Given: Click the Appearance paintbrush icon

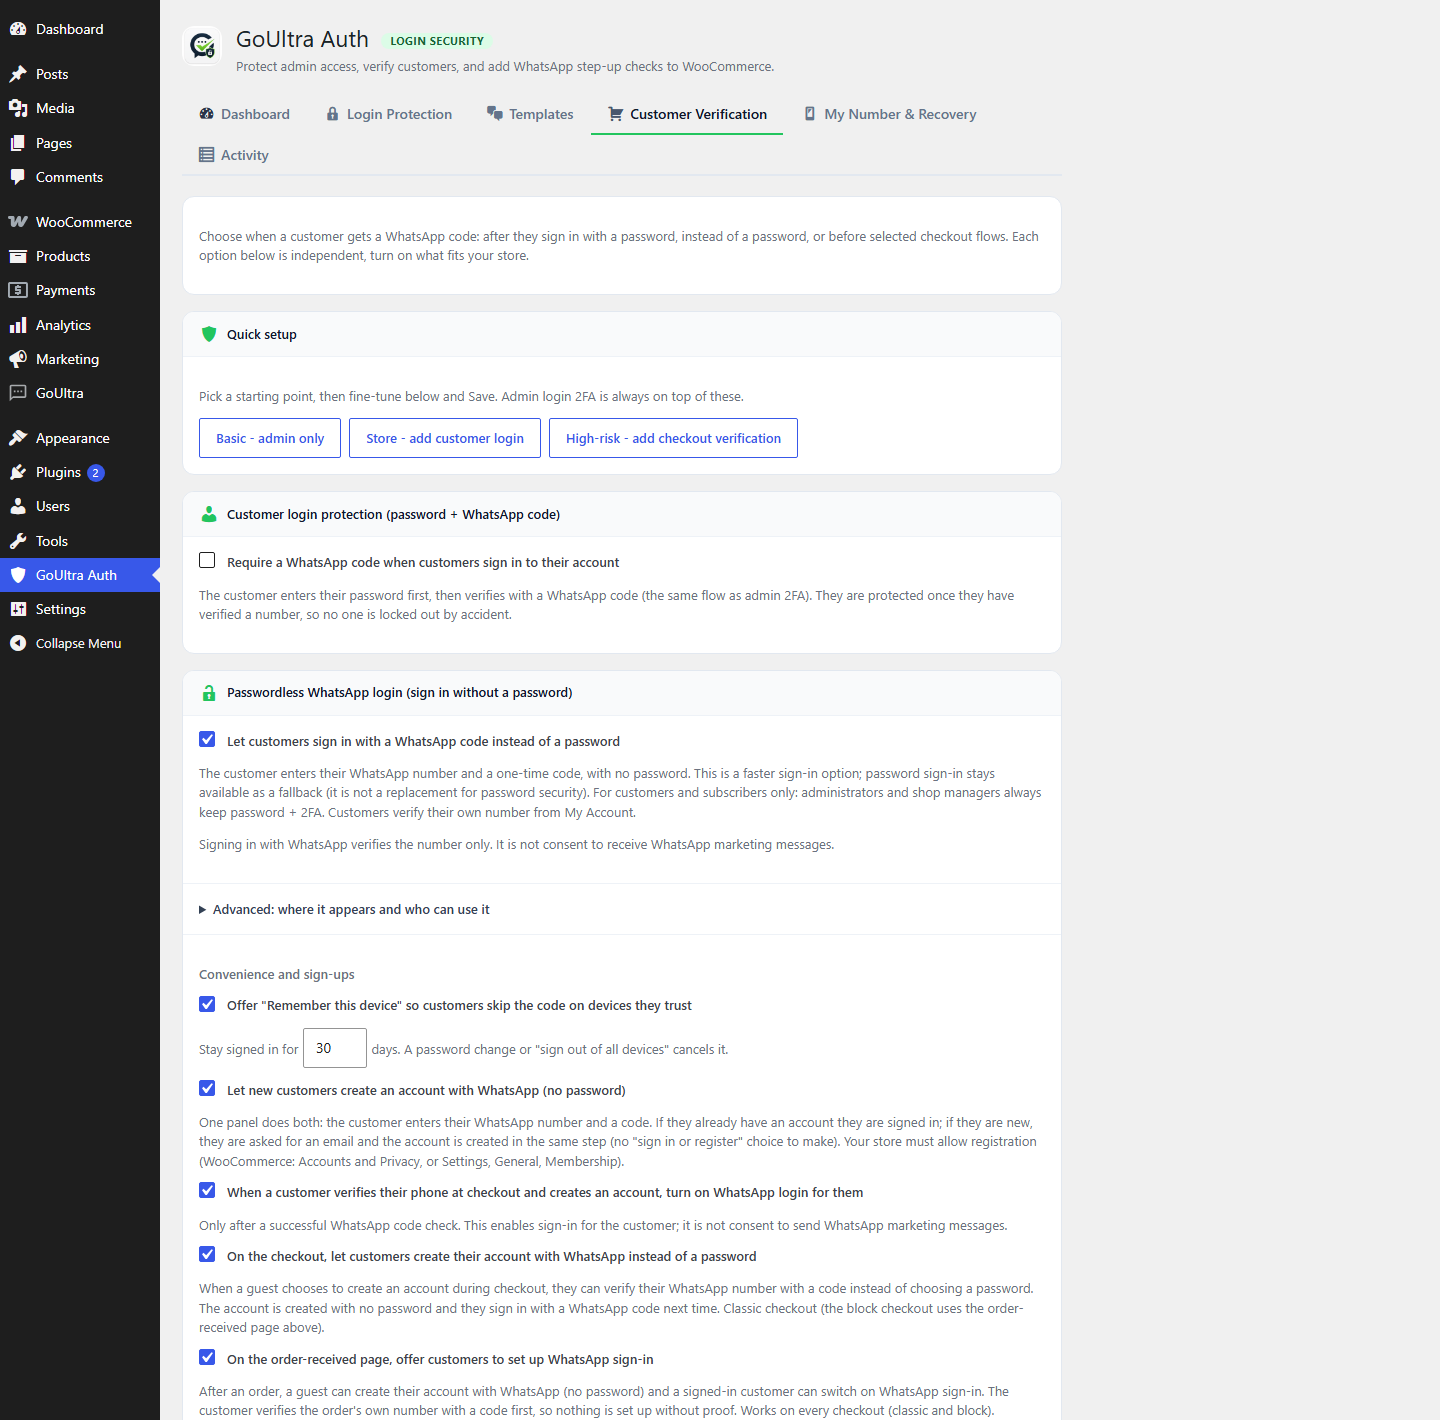Looking at the screenshot, I should click(x=18, y=438).
